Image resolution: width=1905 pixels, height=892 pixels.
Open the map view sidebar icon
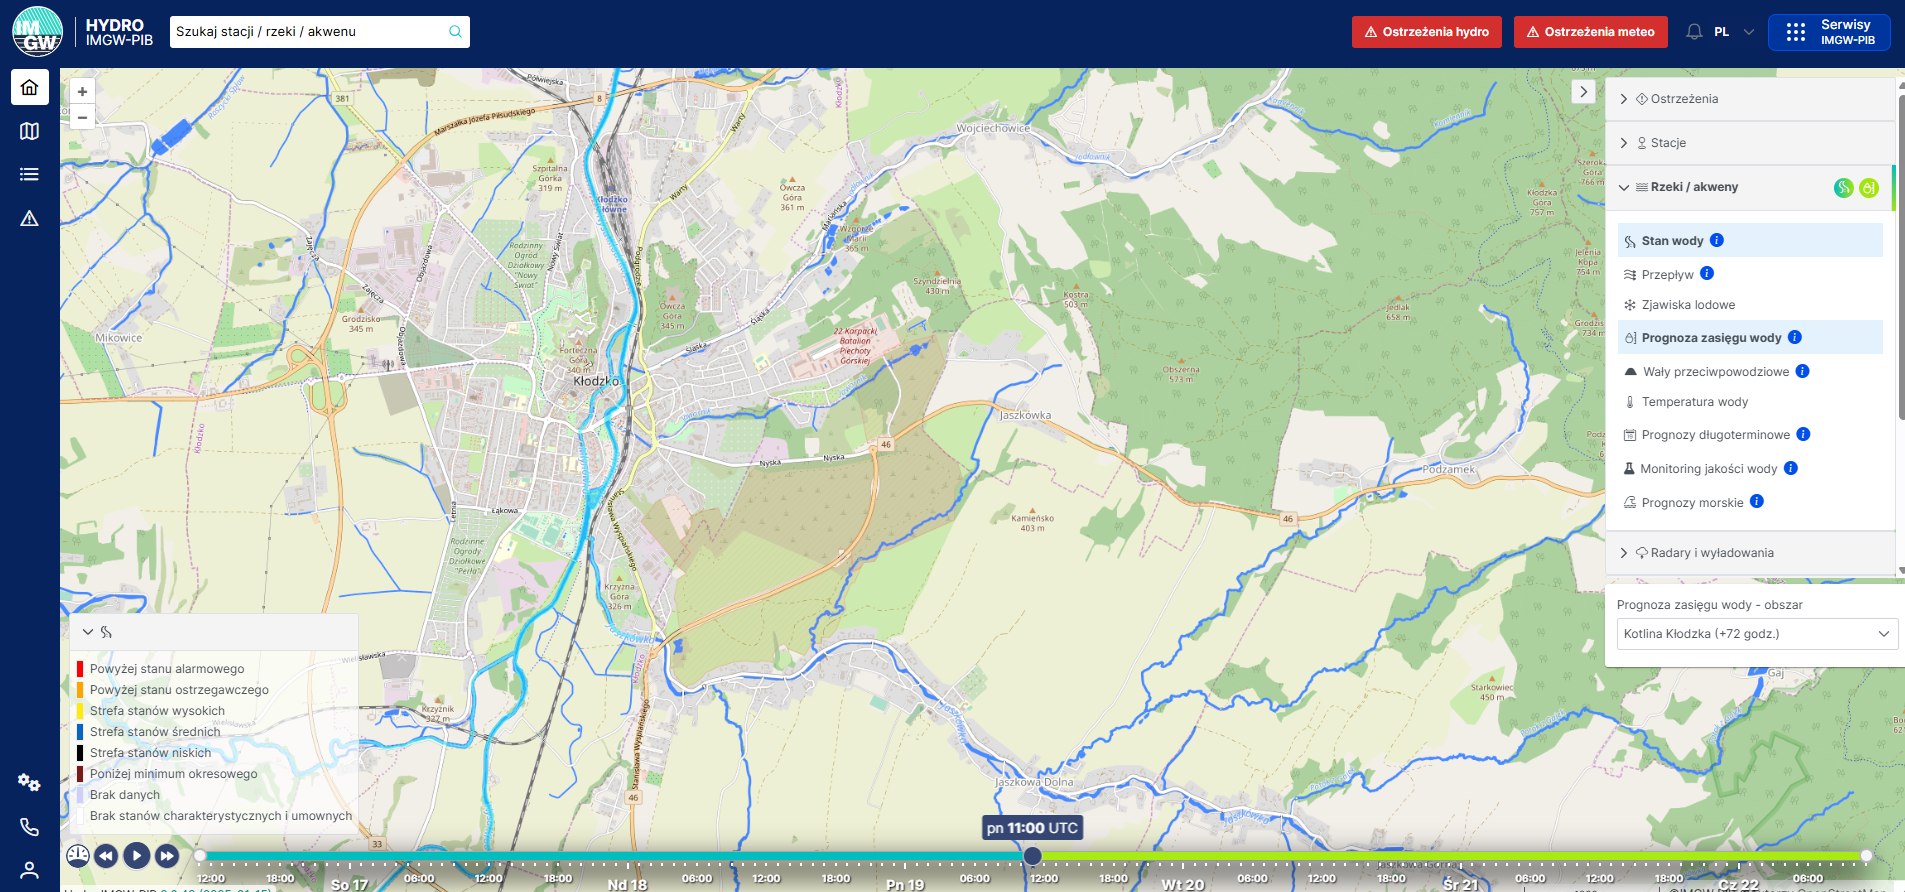click(30, 131)
